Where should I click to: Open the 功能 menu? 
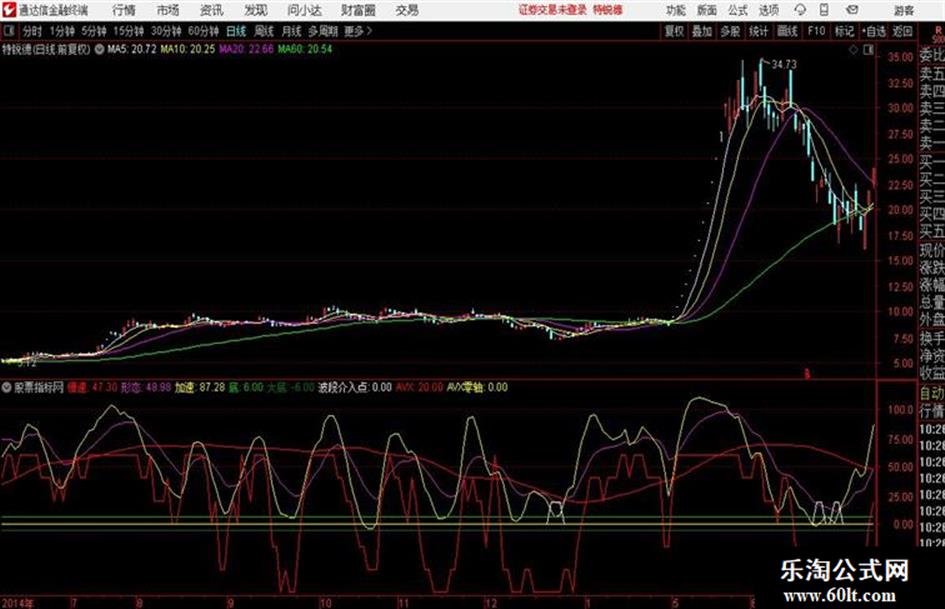coord(676,10)
